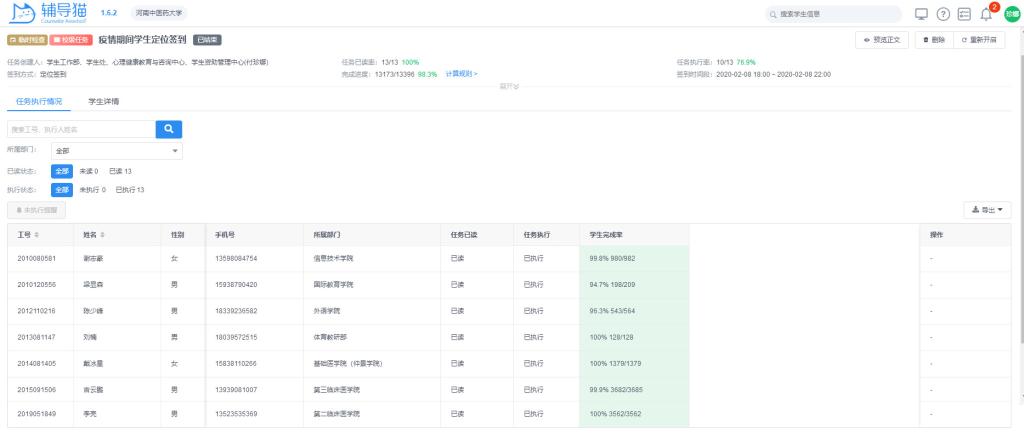Expand the 导出 export dropdown
This screenshot has height=448, width=1024.
pyautogui.click(x=986, y=209)
